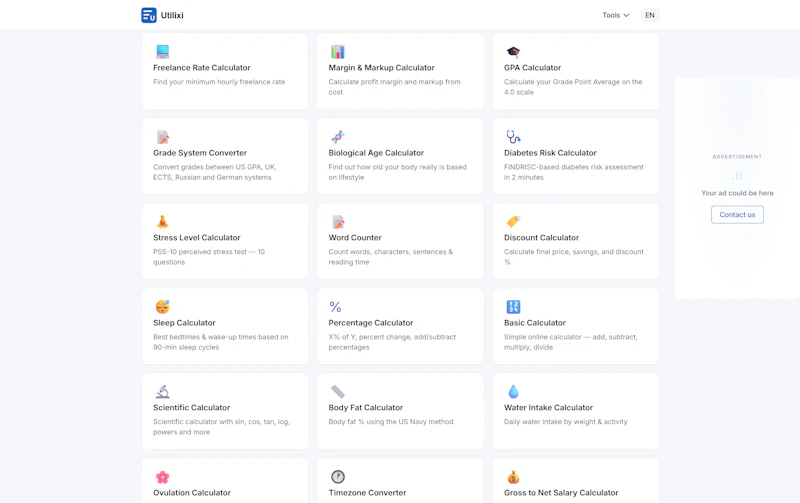Image resolution: width=800 pixels, height=503 pixels.
Task: Click "Body fat % using the US Navy method"
Action: tap(391, 422)
